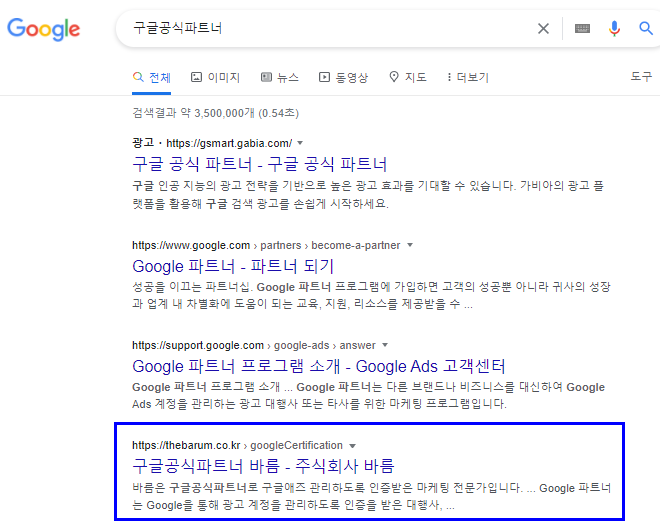Click the image icon on 이미지 tab
The image size is (660, 530).
point(196,77)
